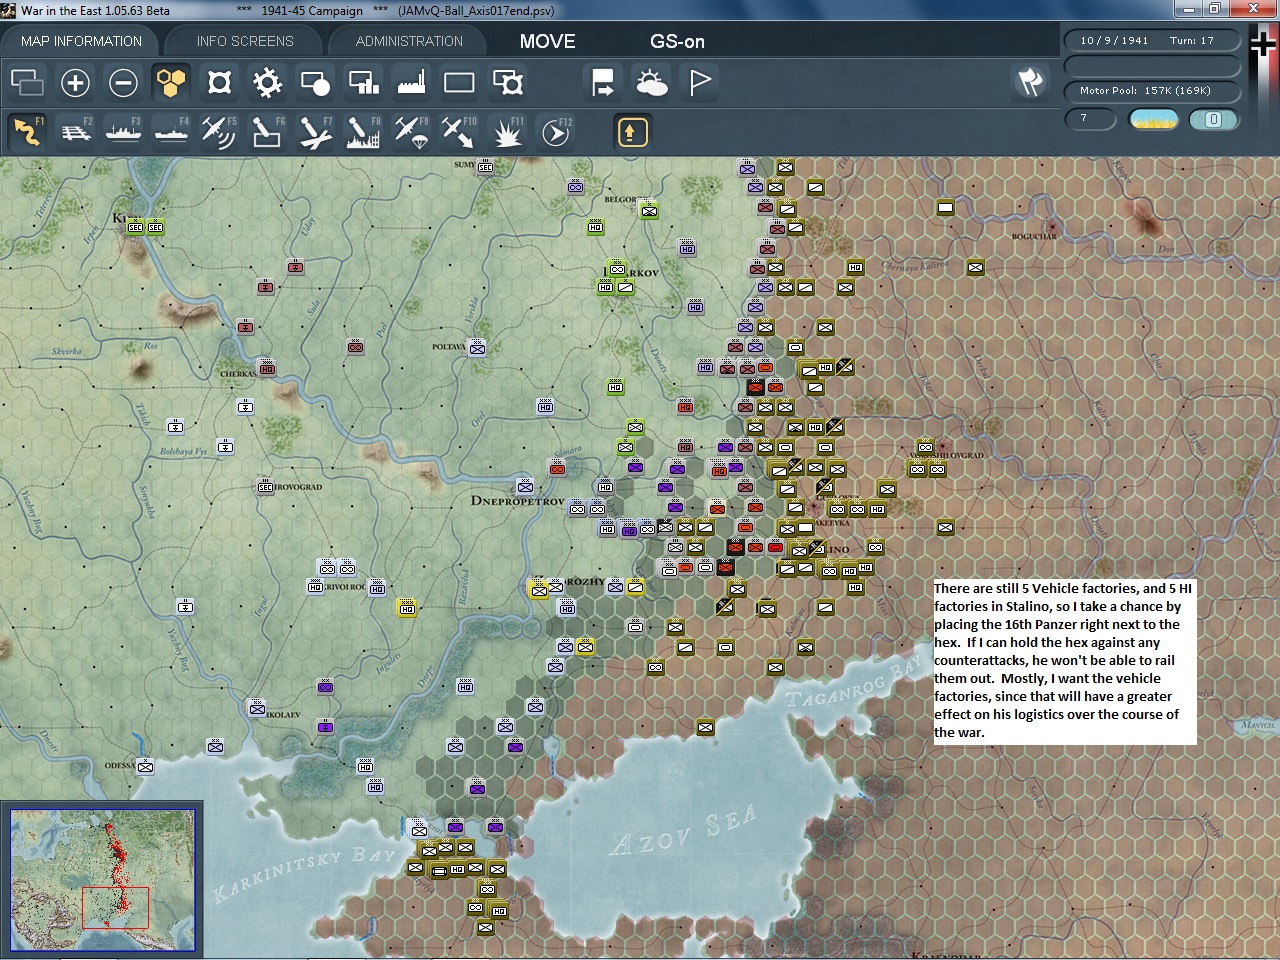Click the POLTAVA city label

click(449, 347)
